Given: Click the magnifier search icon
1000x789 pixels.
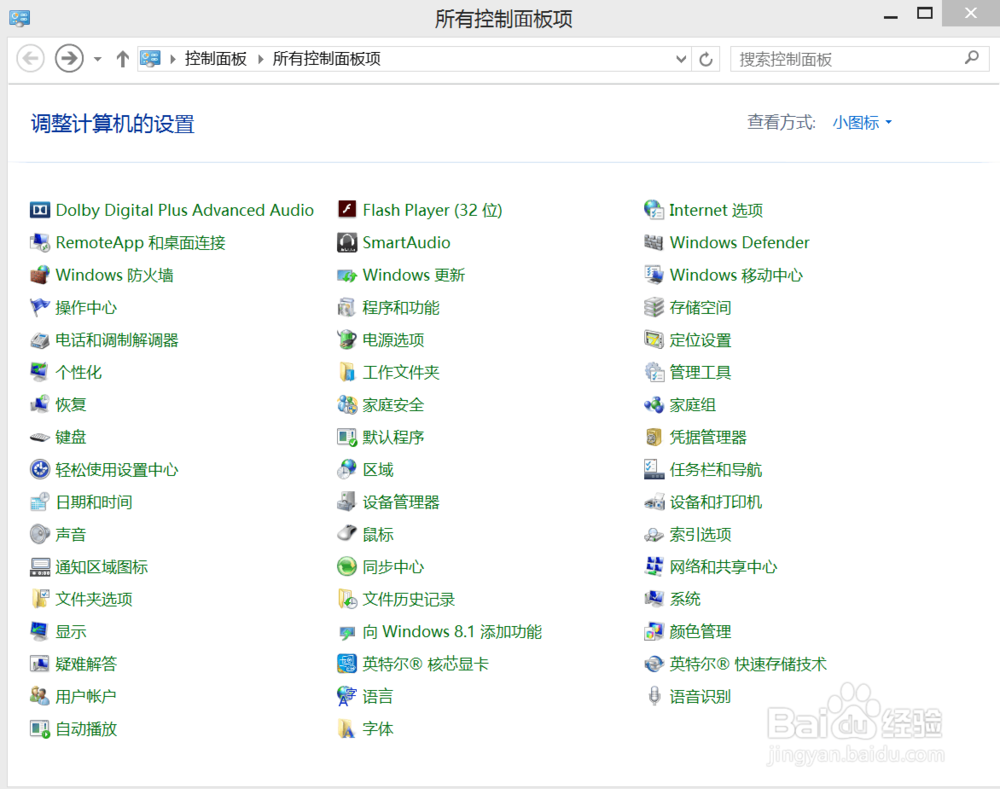Looking at the screenshot, I should (x=971, y=58).
